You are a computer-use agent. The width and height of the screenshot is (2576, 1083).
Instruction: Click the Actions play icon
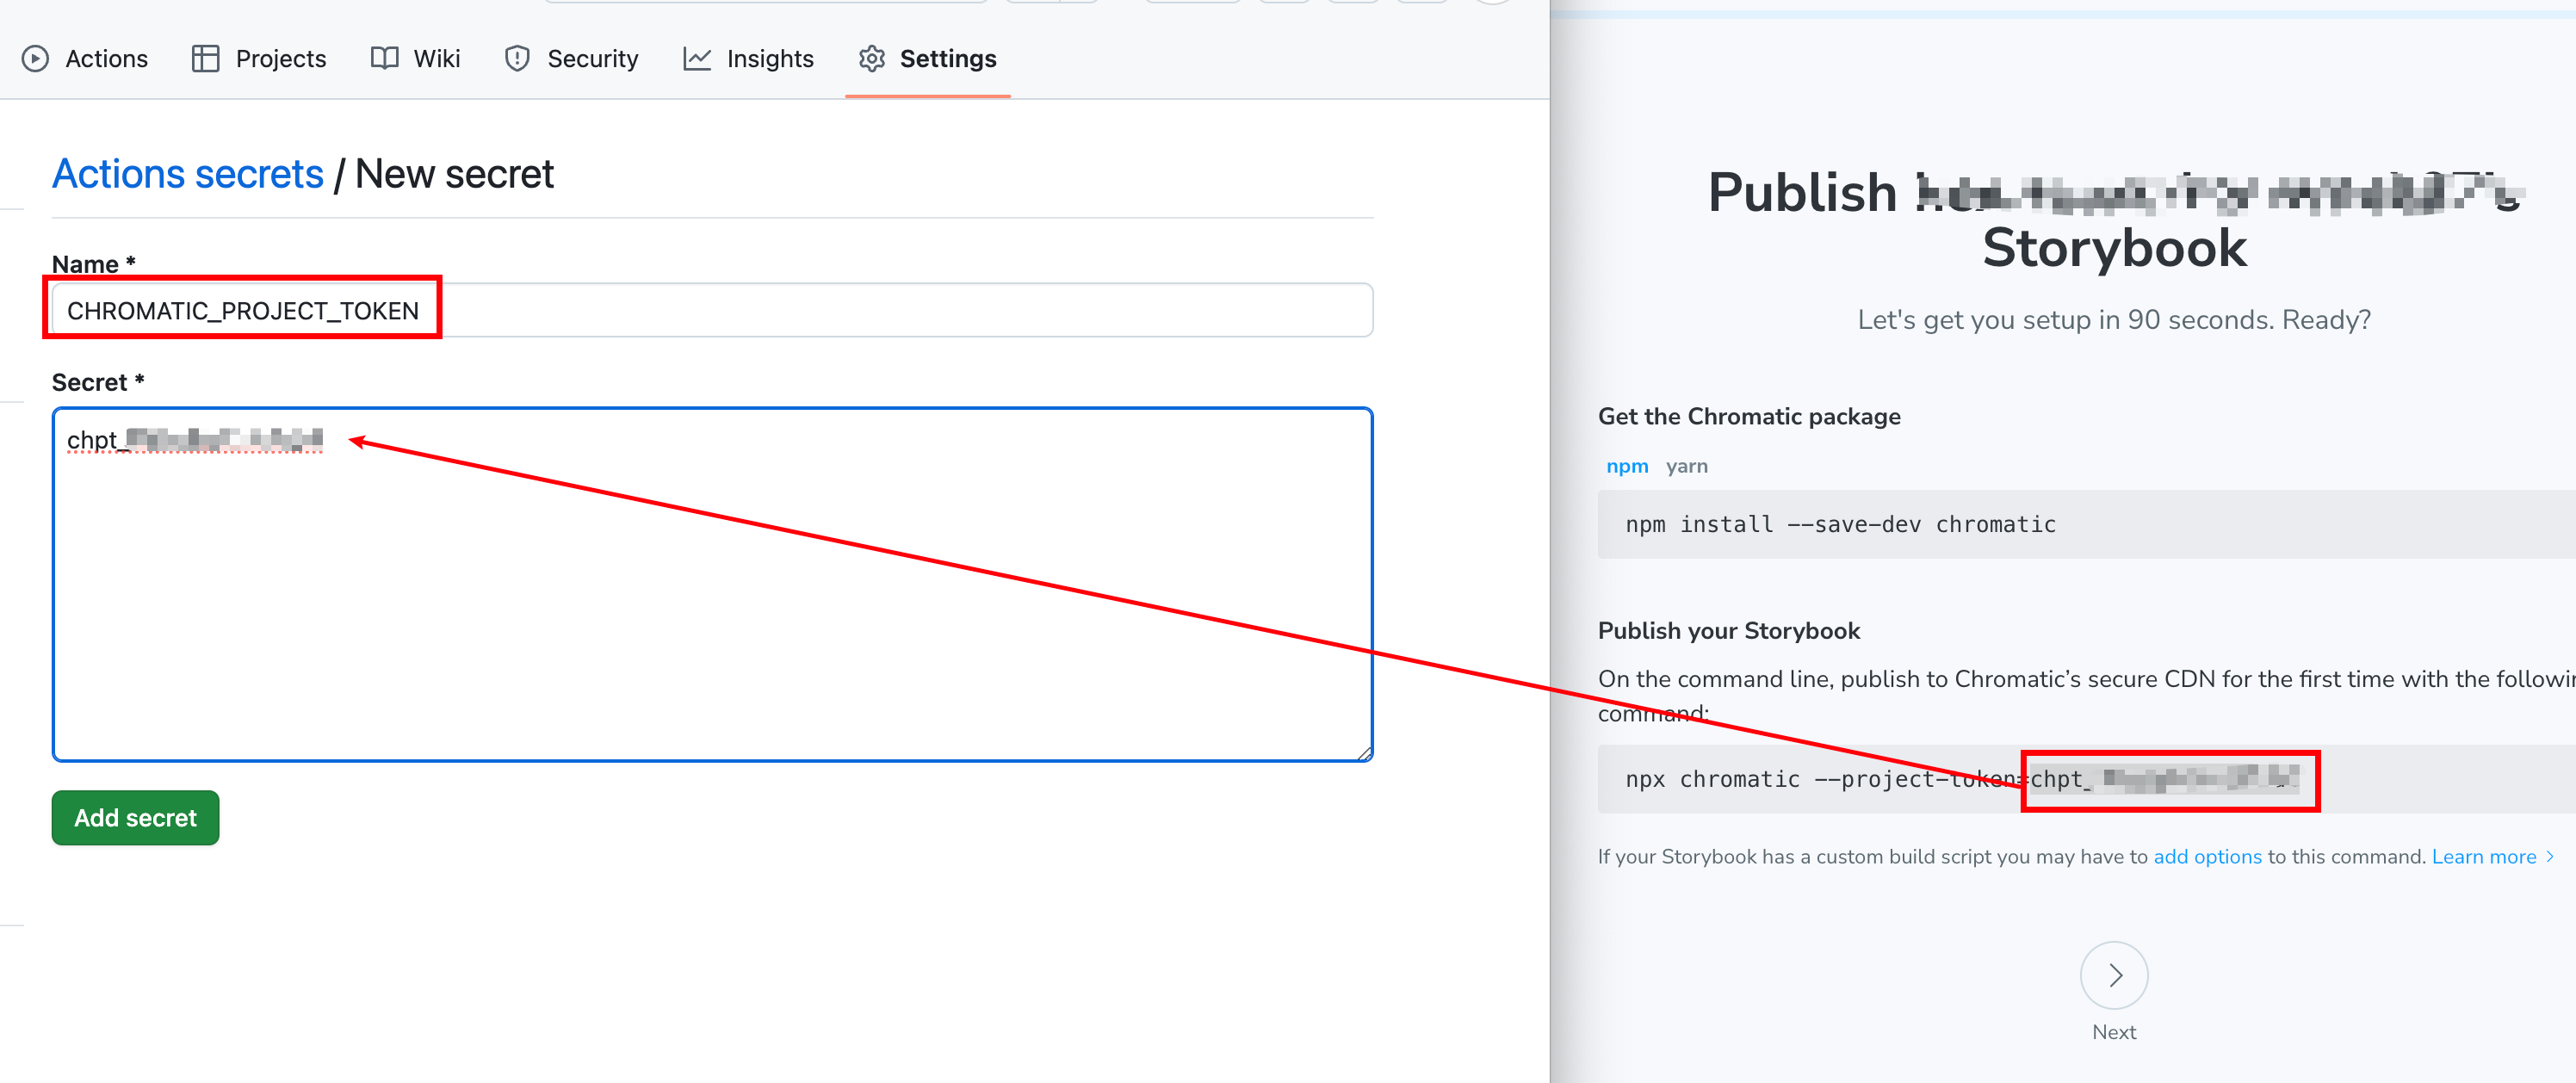(35, 59)
